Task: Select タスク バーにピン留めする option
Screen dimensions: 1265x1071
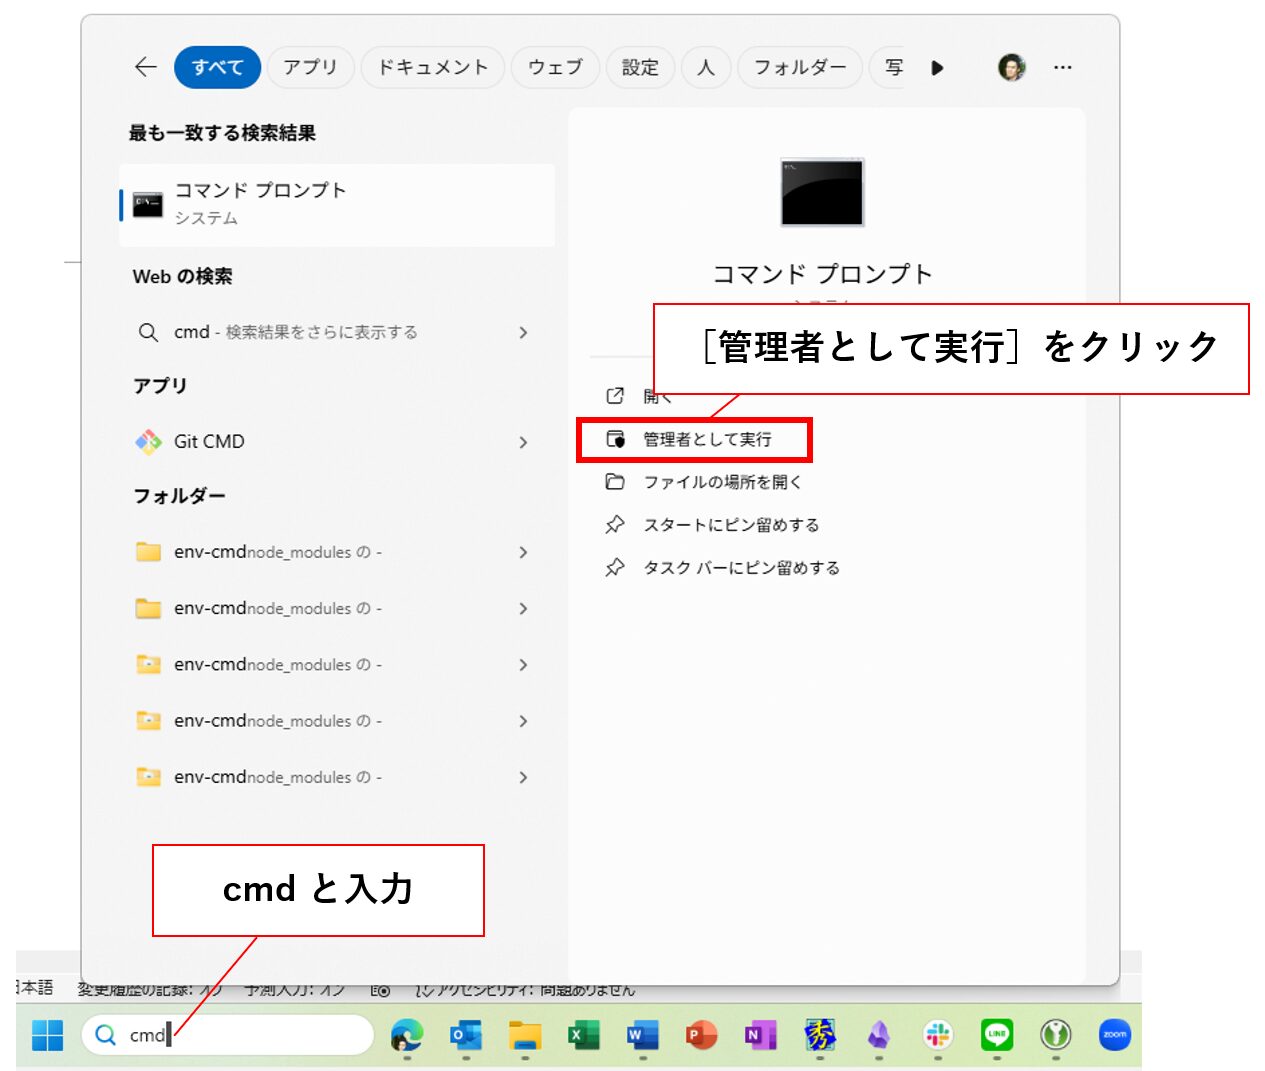Action: pos(740,568)
